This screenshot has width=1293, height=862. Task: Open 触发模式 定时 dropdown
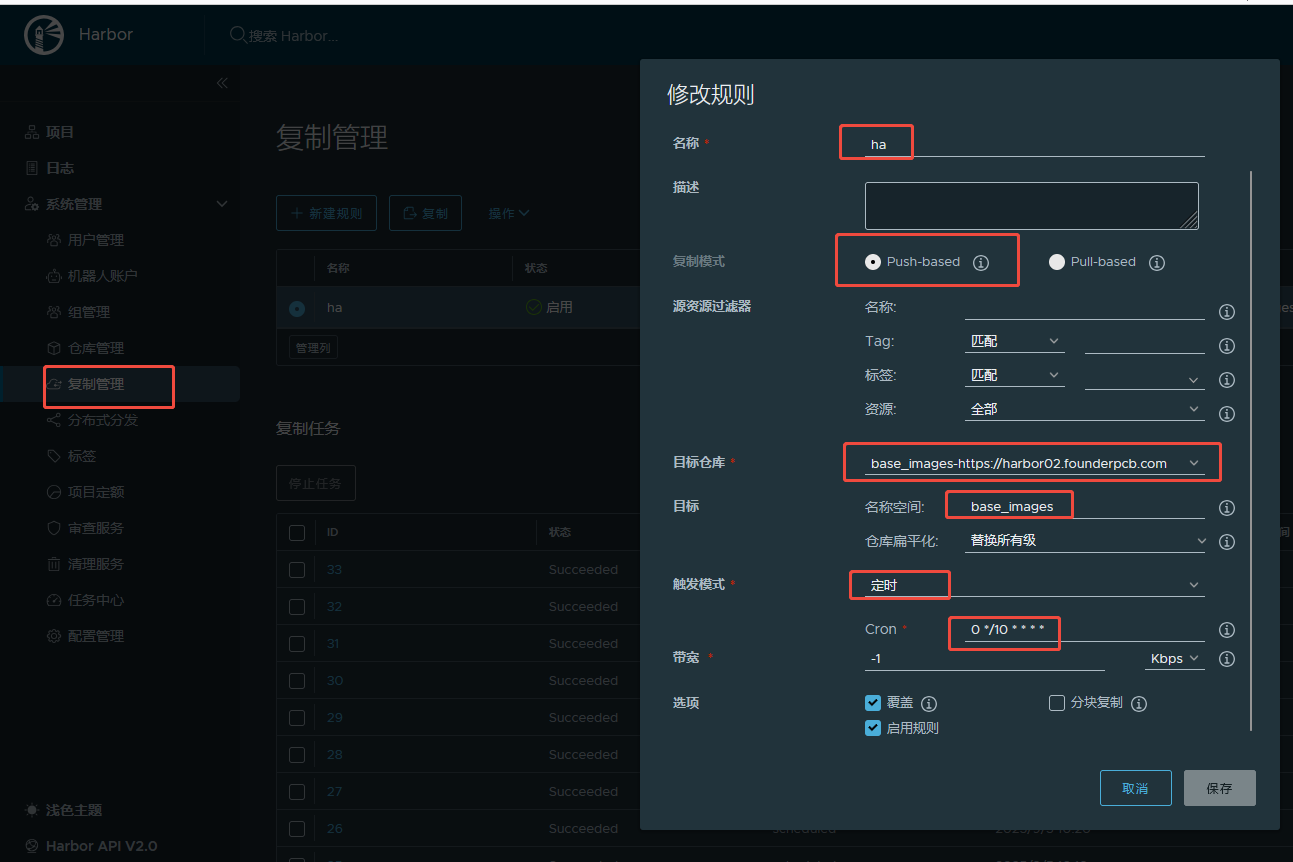(1034, 585)
